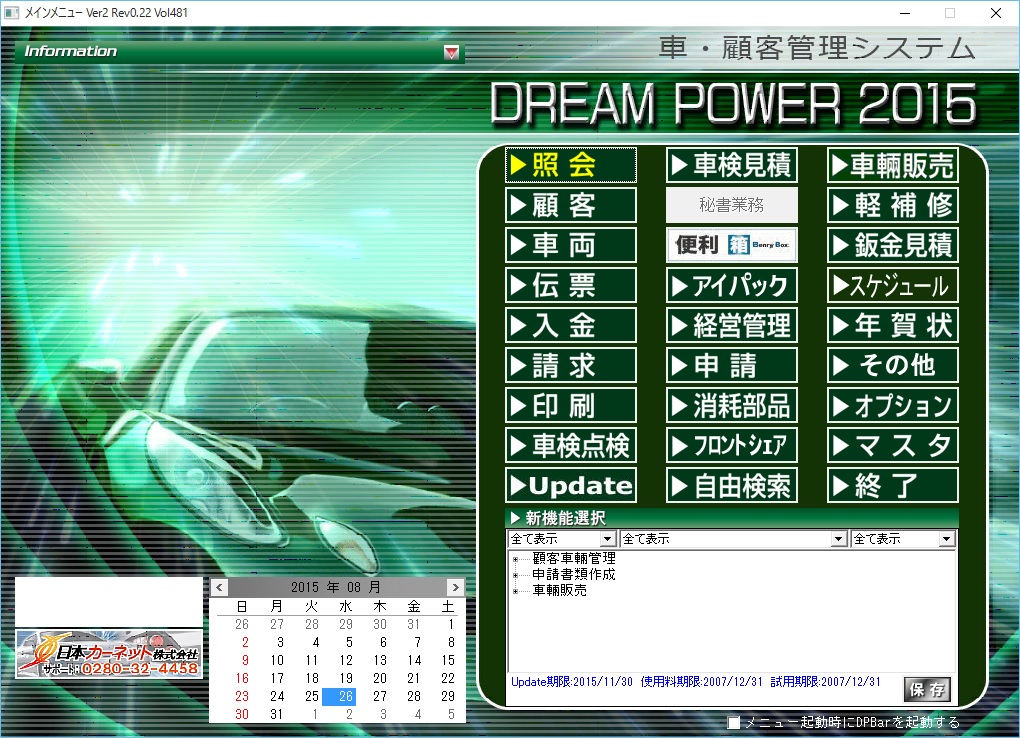Select 車輌販売 in the feature tree
Viewport: 1020px width, 738px height.
(x=559, y=590)
